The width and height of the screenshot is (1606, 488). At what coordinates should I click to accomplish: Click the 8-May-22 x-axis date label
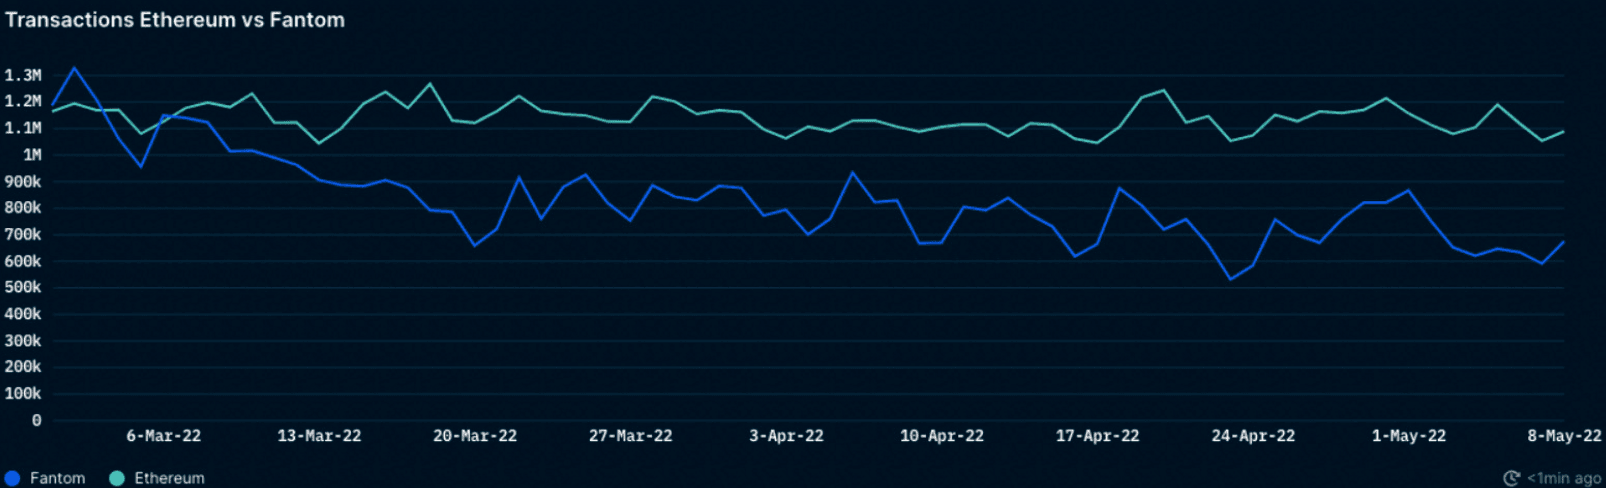tap(1563, 436)
